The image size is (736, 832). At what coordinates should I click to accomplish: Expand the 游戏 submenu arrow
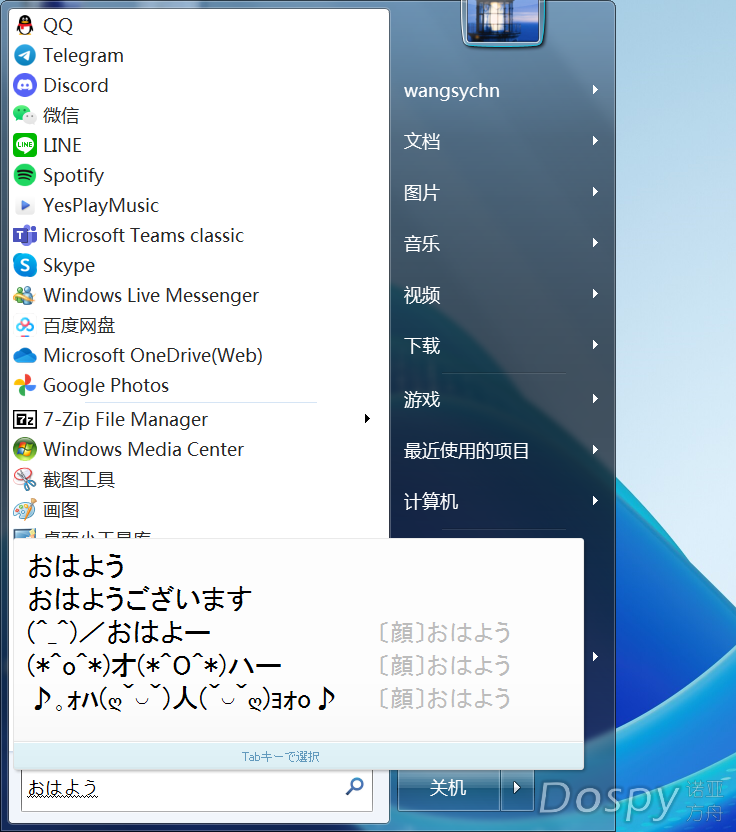595,398
